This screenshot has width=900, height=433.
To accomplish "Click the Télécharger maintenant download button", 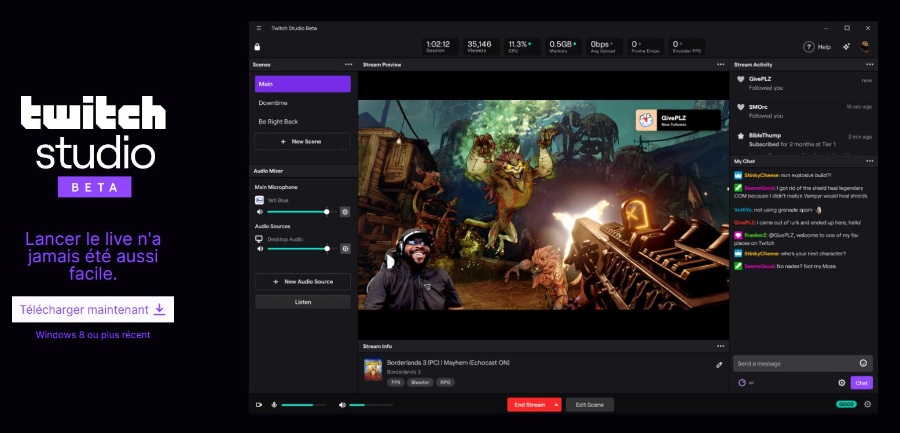I will point(93,310).
